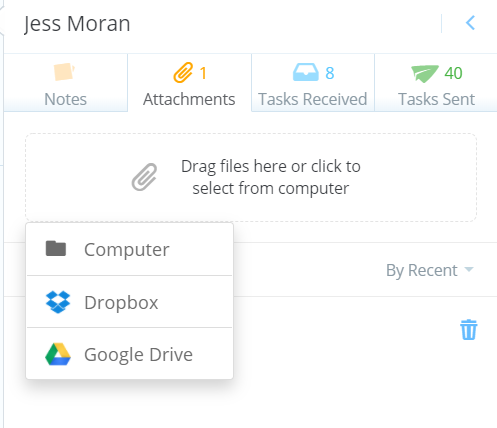The width and height of the screenshot is (497, 428).
Task: Switch to the Notes tab
Action: pyautogui.click(x=66, y=83)
